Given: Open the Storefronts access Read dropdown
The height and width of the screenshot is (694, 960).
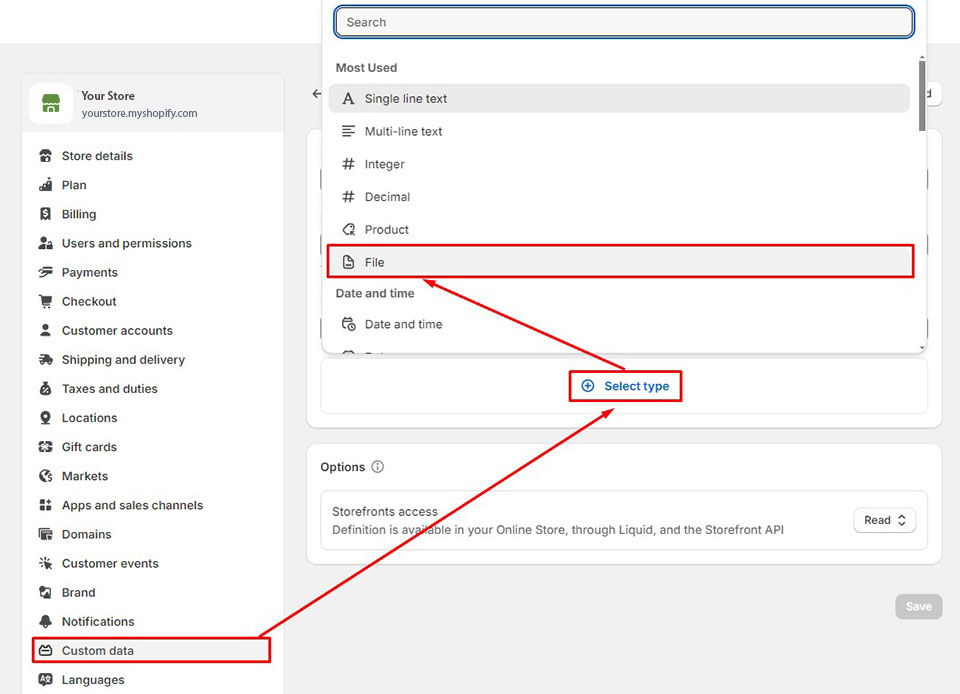Looking at the screenshot, I should pyautogui.click(x=885, y=520).
